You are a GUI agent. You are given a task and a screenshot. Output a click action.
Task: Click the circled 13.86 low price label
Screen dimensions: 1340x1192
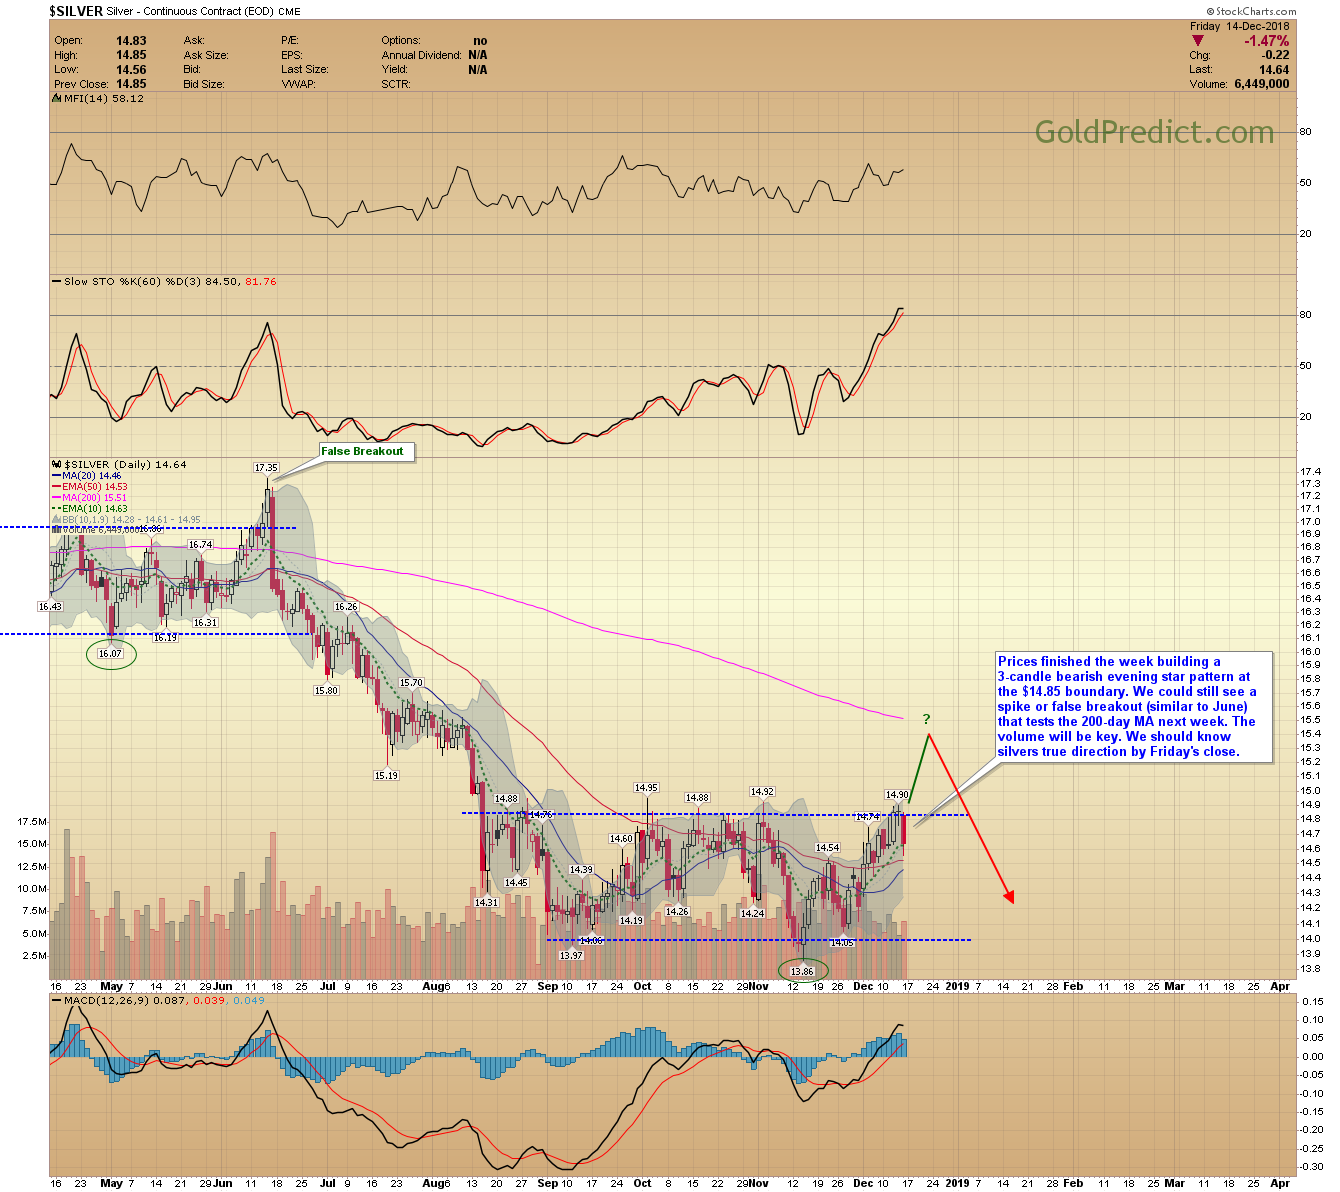[x=802, y=971]
